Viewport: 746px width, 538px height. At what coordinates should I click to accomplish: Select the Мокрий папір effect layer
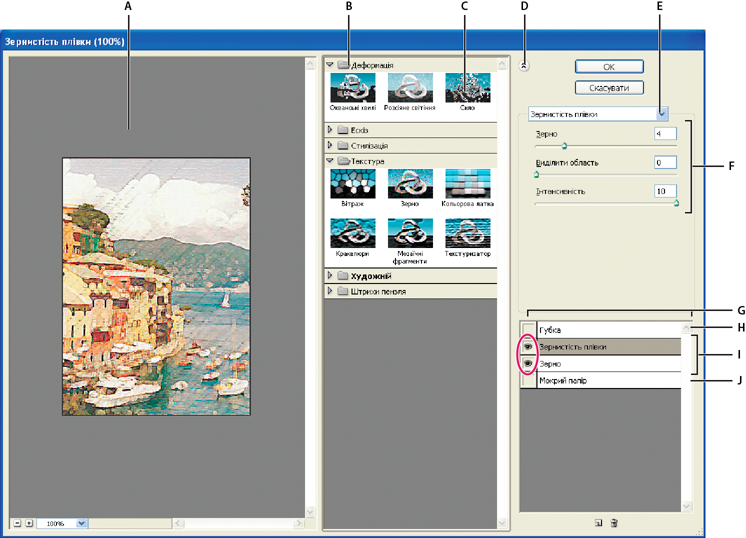pos(609,381)
